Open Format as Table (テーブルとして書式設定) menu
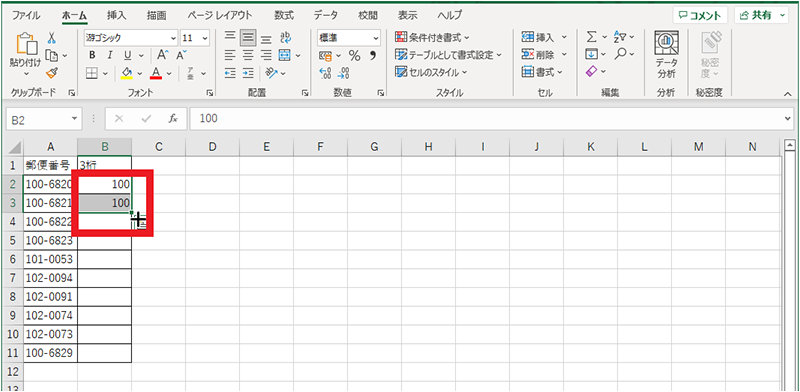The height and width of the screenshot is (392, 800). pos(448,55)
